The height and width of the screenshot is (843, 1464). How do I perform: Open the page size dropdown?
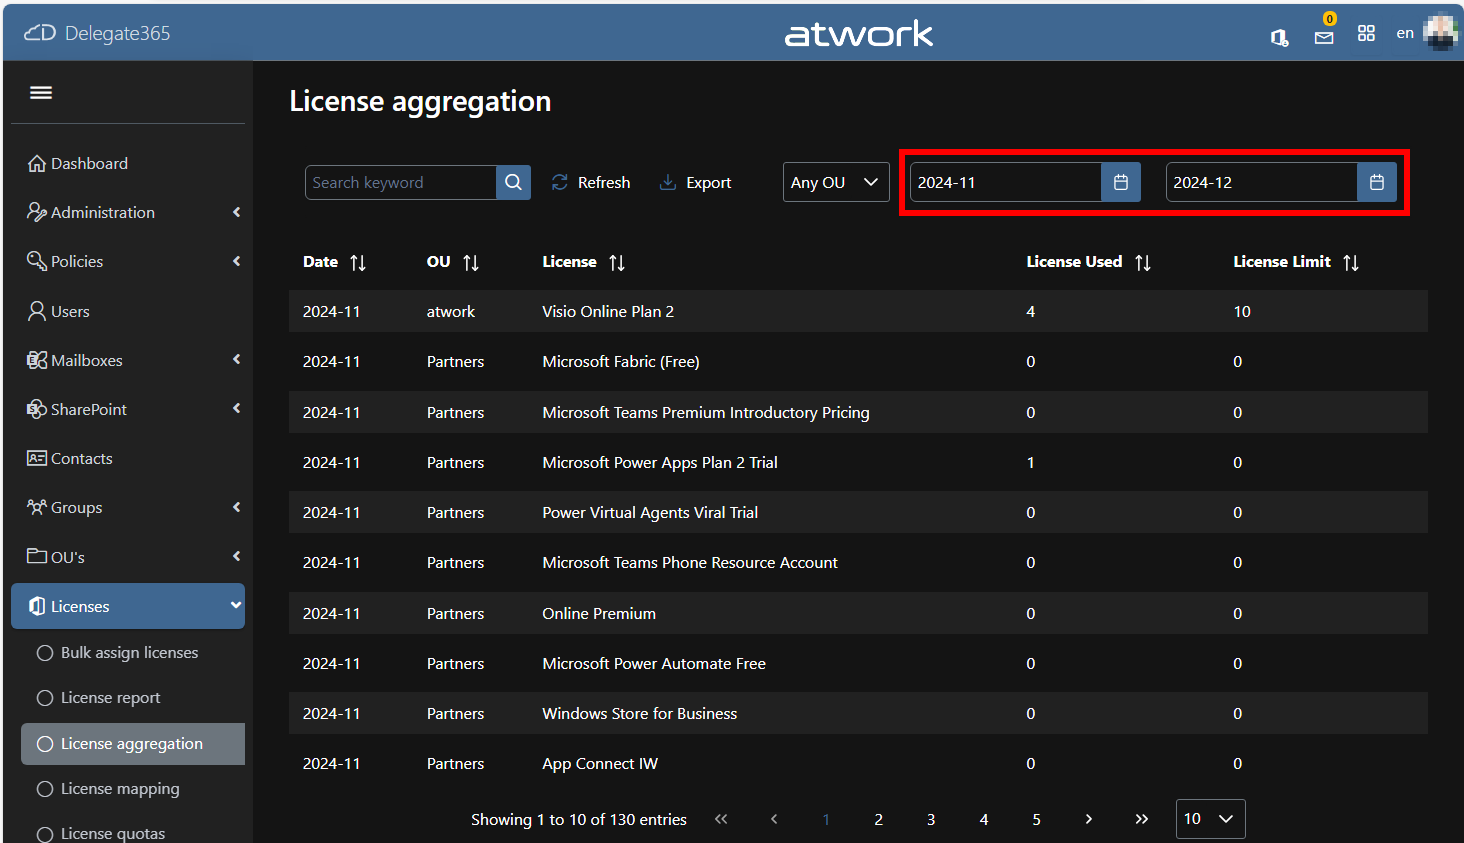point(1210,819)
